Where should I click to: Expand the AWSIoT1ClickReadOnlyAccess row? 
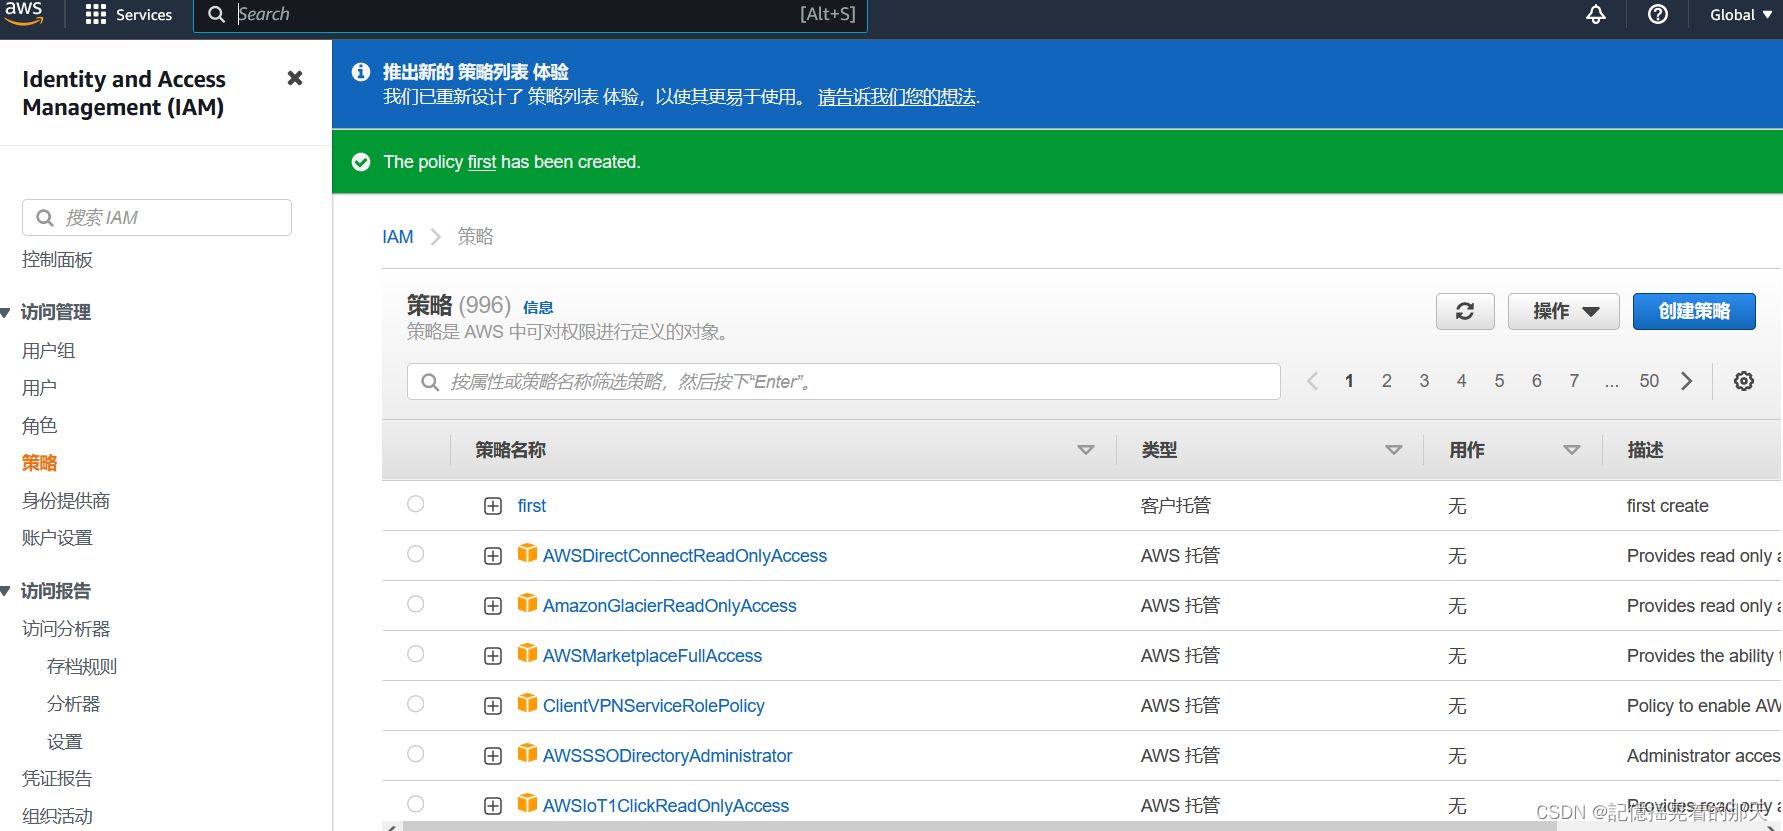pos(493,806)
